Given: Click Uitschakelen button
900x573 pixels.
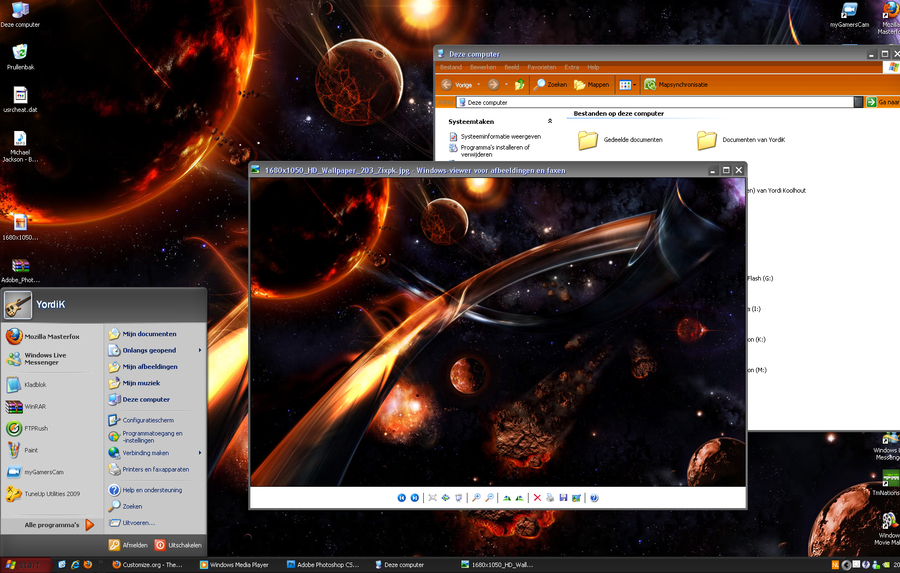Looking at the screenshot, I should (x=178, y=545).
